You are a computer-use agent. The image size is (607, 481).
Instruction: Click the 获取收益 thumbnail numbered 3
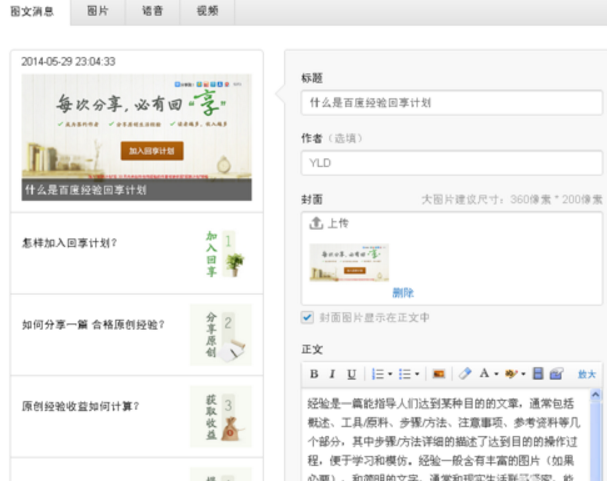tap(221, 417)
